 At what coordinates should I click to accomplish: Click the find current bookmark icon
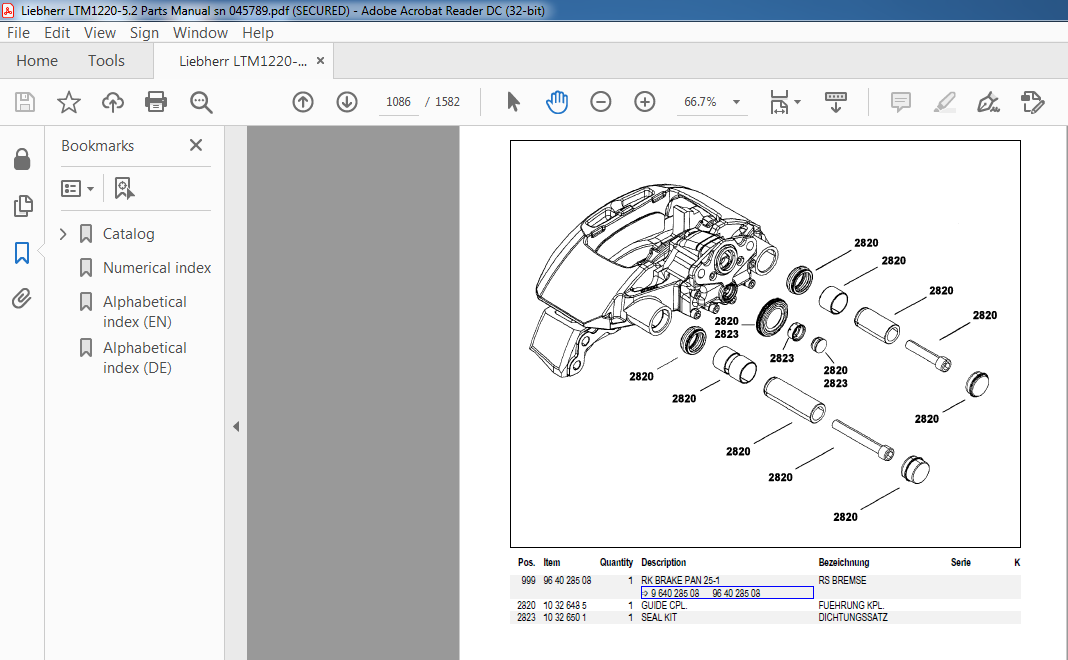(x=124, y=189)
